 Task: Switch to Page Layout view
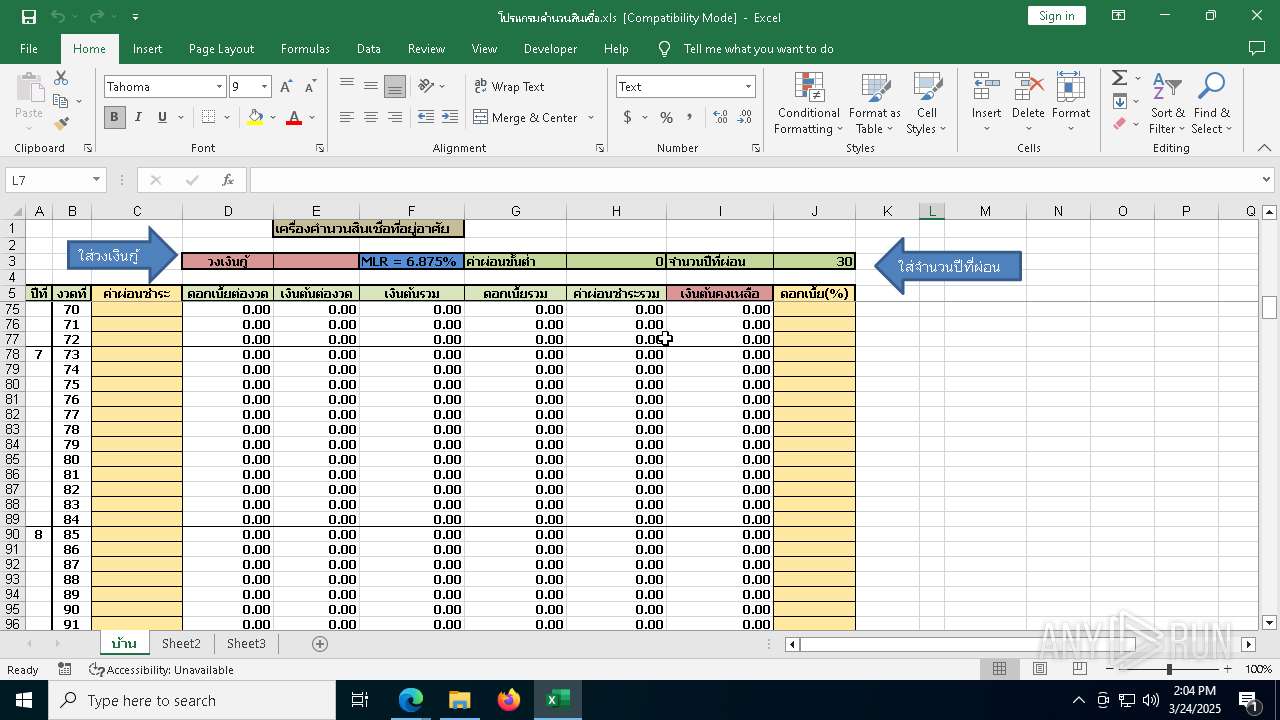[1040, 669]
